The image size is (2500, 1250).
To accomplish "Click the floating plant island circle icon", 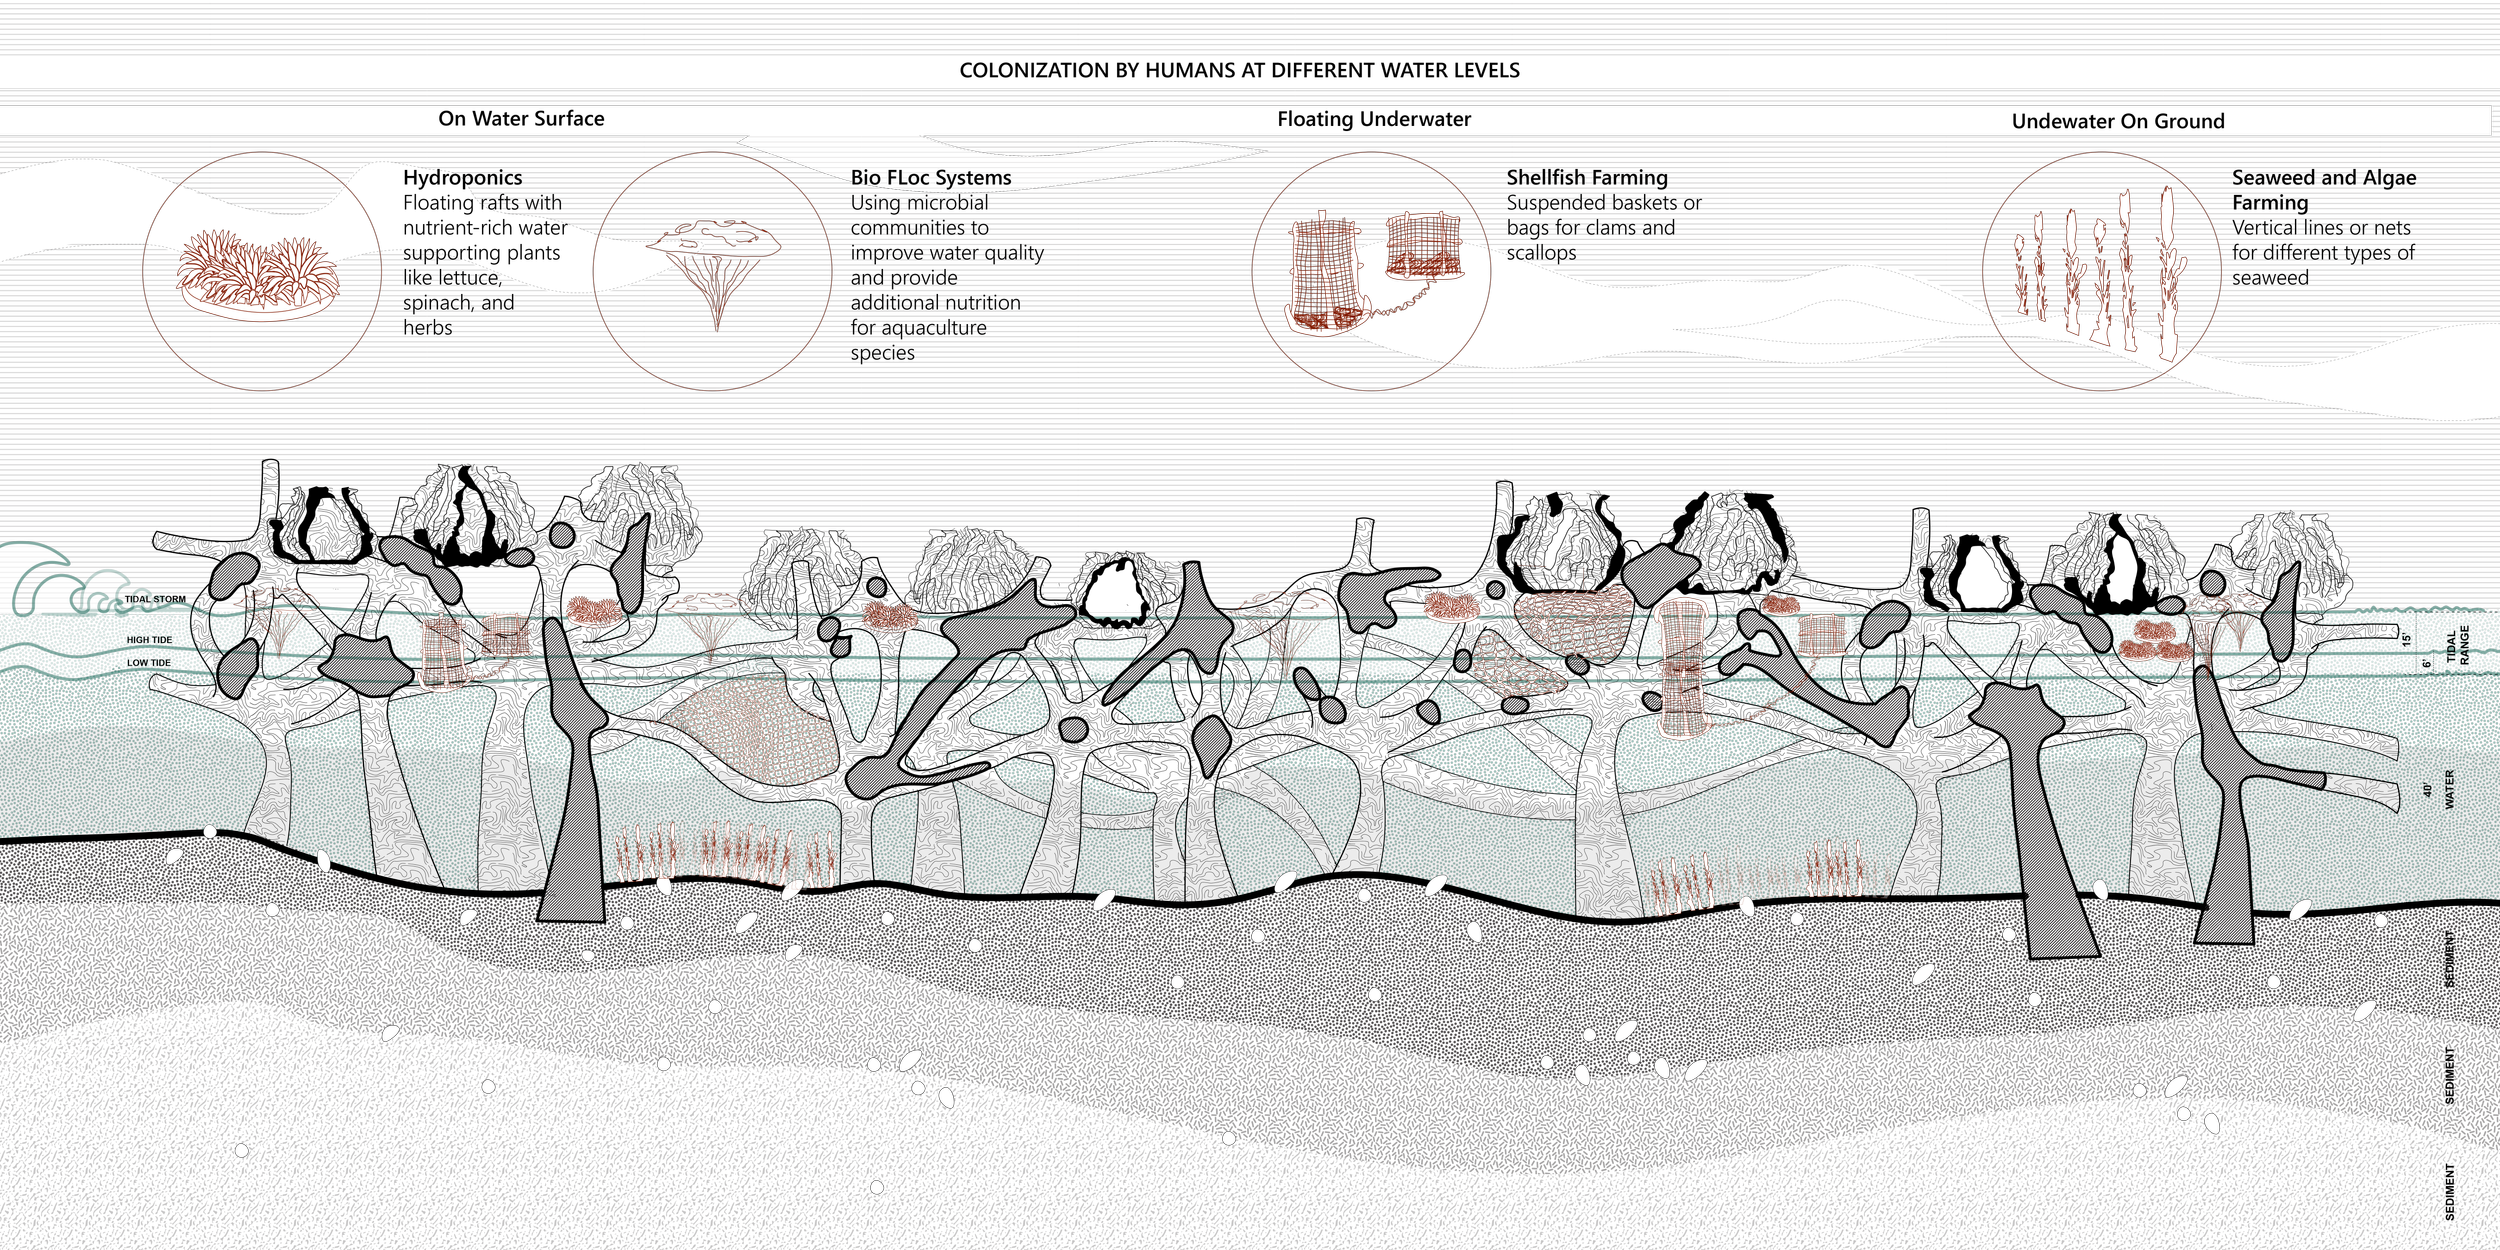I will coord(261,271).
